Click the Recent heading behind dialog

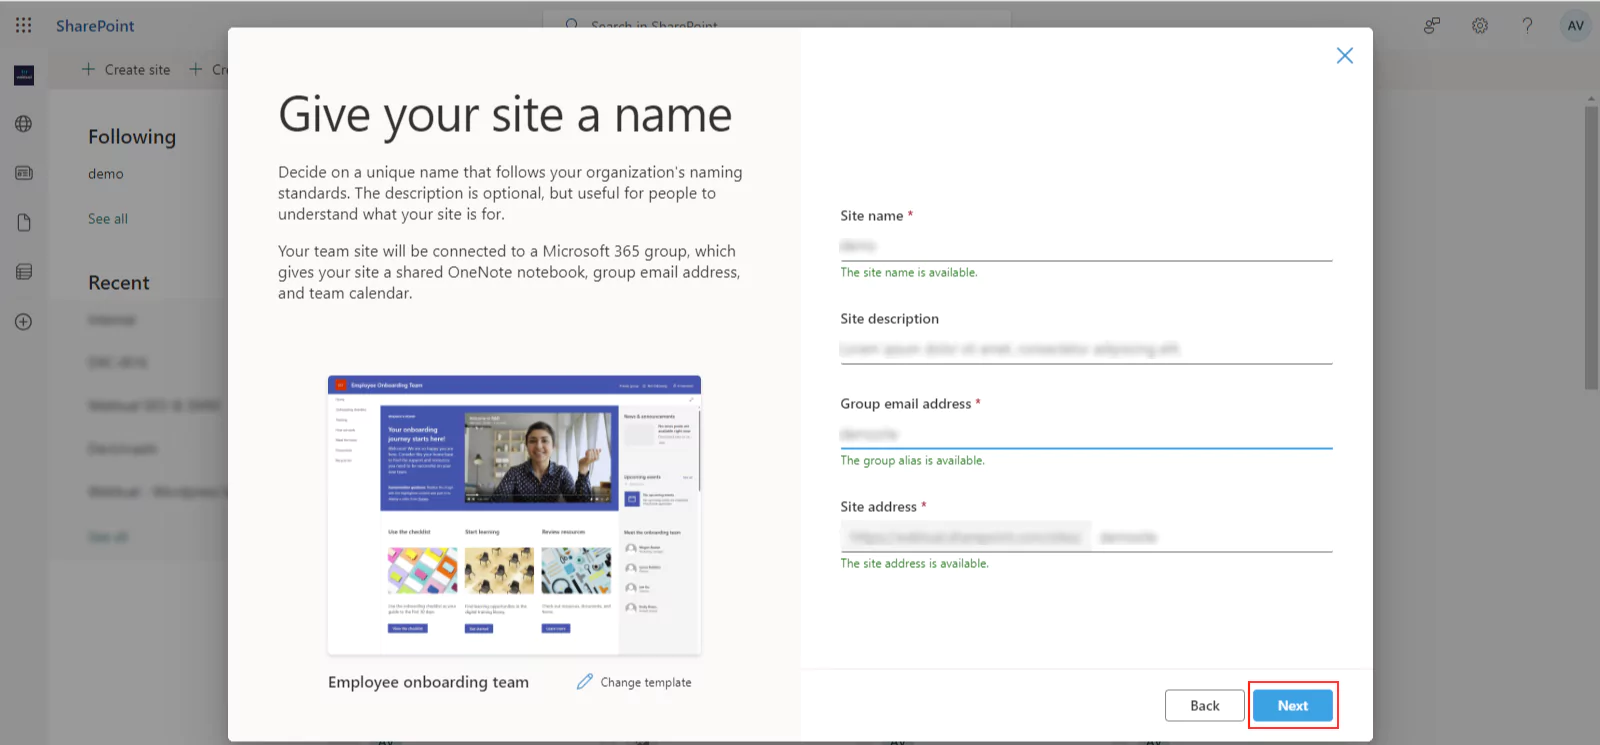[x=119, y=283]
